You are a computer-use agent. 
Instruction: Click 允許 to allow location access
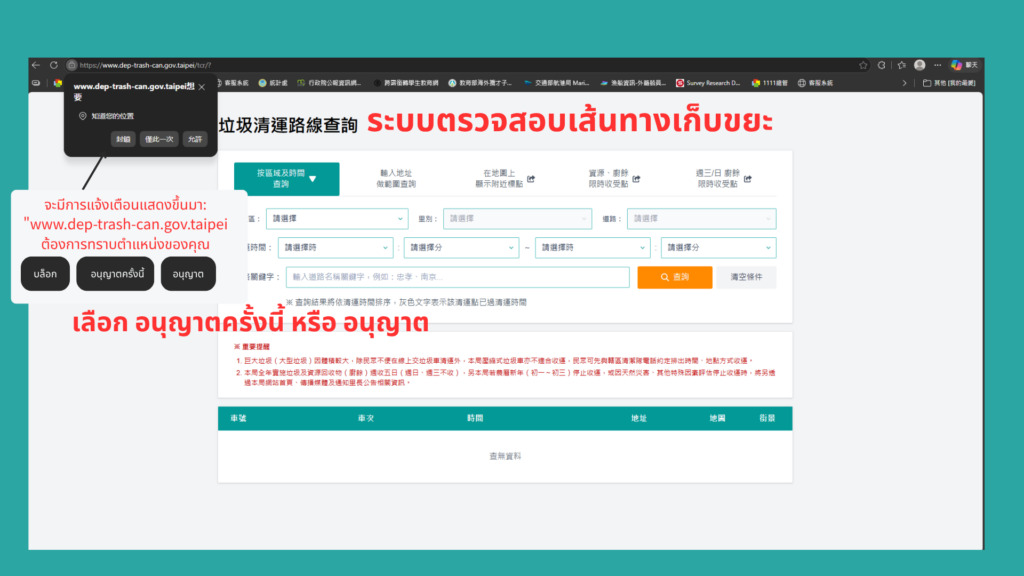(195, 139)
